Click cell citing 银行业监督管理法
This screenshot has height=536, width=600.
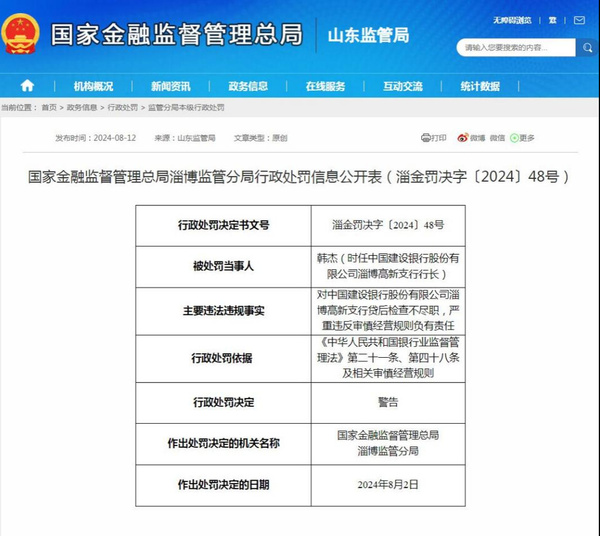point(388,358)
